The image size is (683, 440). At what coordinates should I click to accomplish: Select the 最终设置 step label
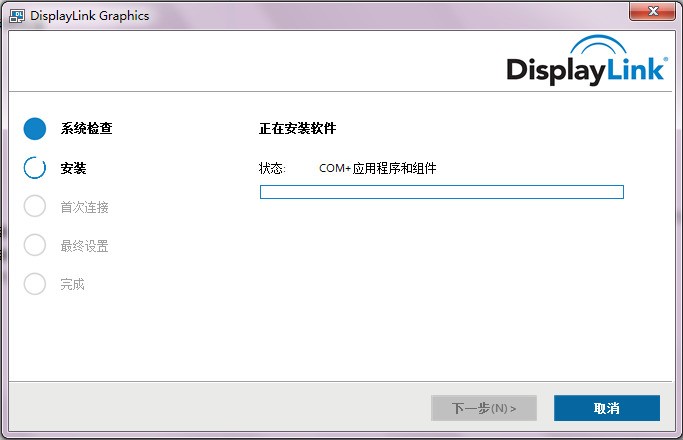point(85,246)
